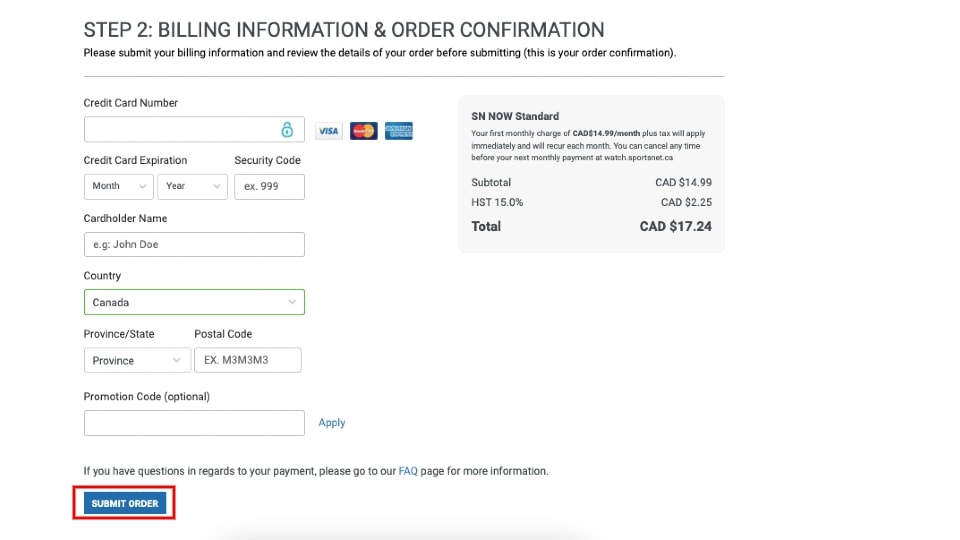The width and height of the screenshot is (960, 540).
Task: Click the total amount CAD $17.24
Action: click(x=676, y=227)
